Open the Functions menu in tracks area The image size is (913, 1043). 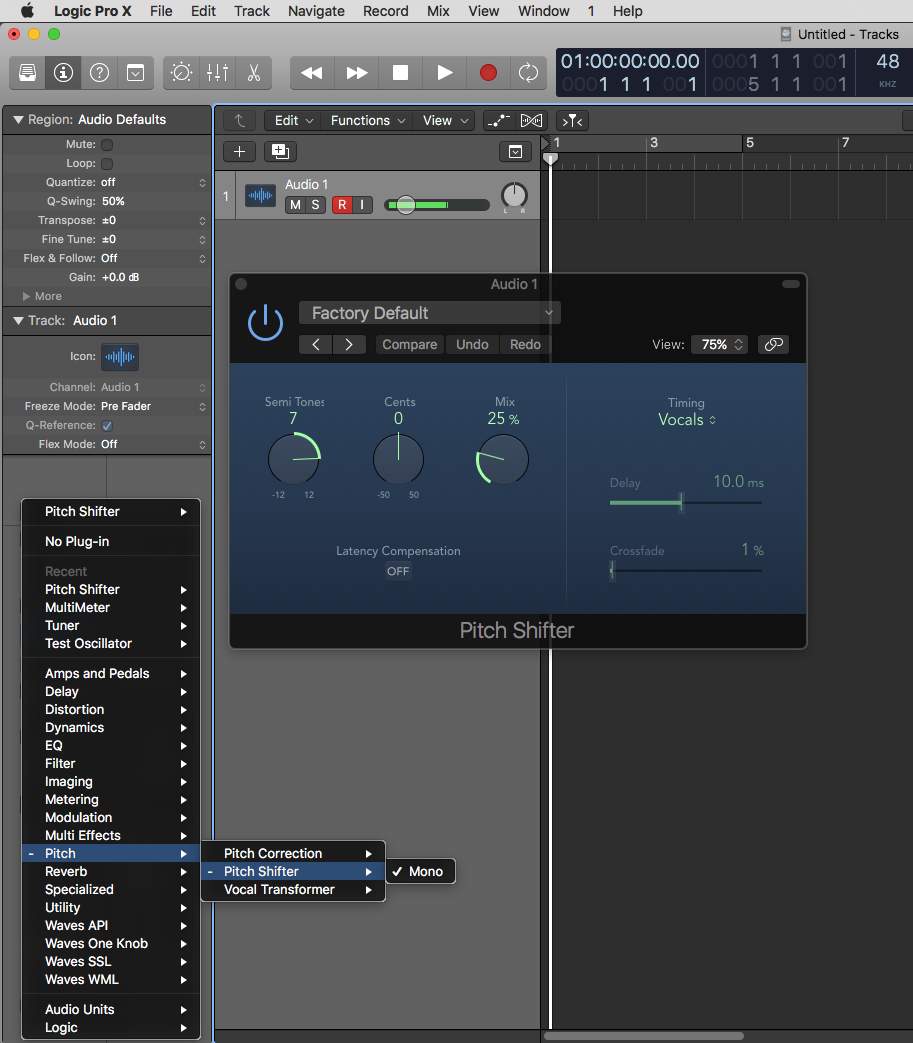pyautogui.click(x=368, y=120)
